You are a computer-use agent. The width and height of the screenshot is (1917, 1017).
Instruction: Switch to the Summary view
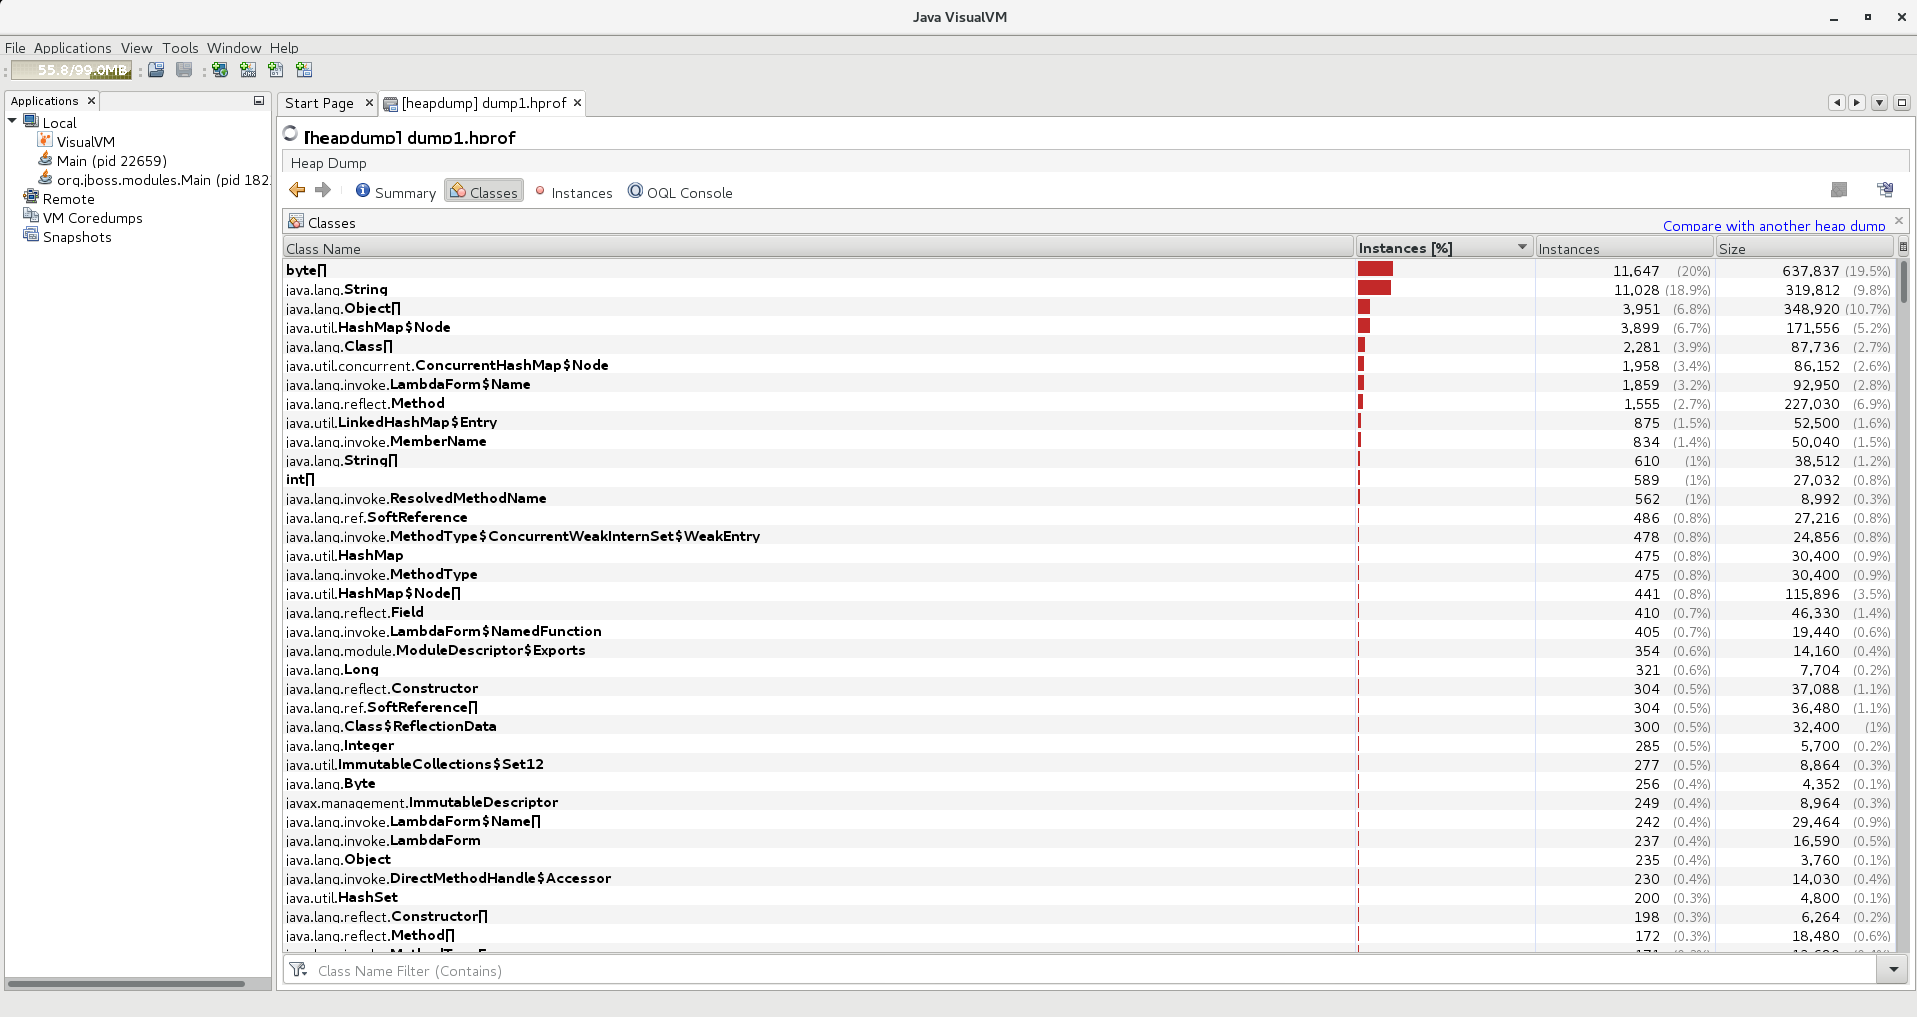(x=396, y=191)
